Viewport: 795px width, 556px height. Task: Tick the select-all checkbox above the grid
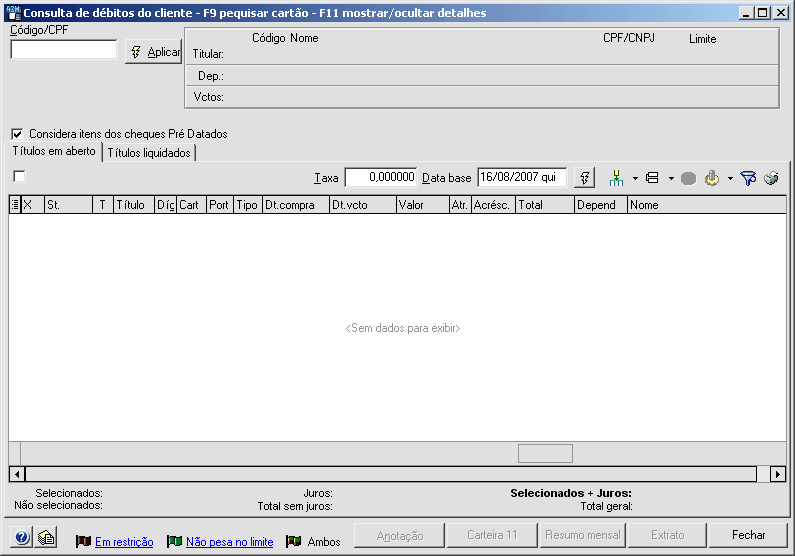19,176
